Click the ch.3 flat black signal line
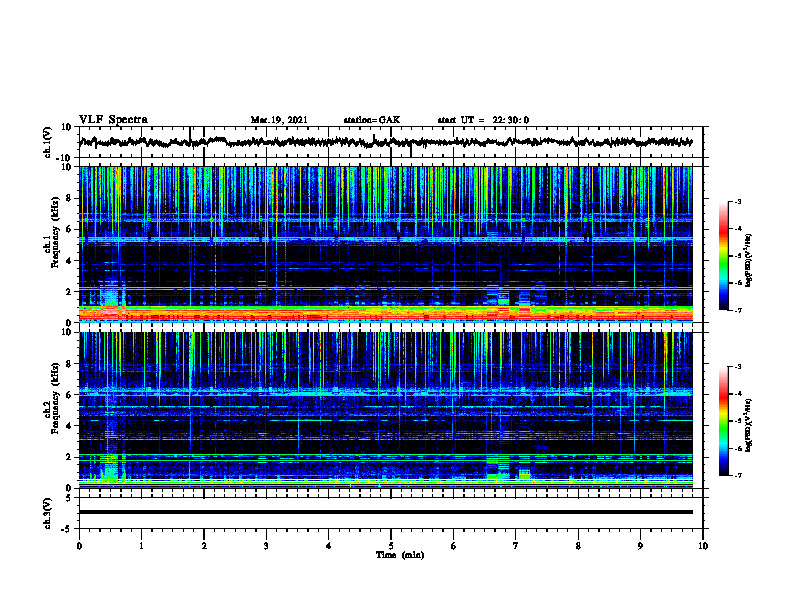The width and height of the screenshot is (792, 612). click(x=386, y=512)
